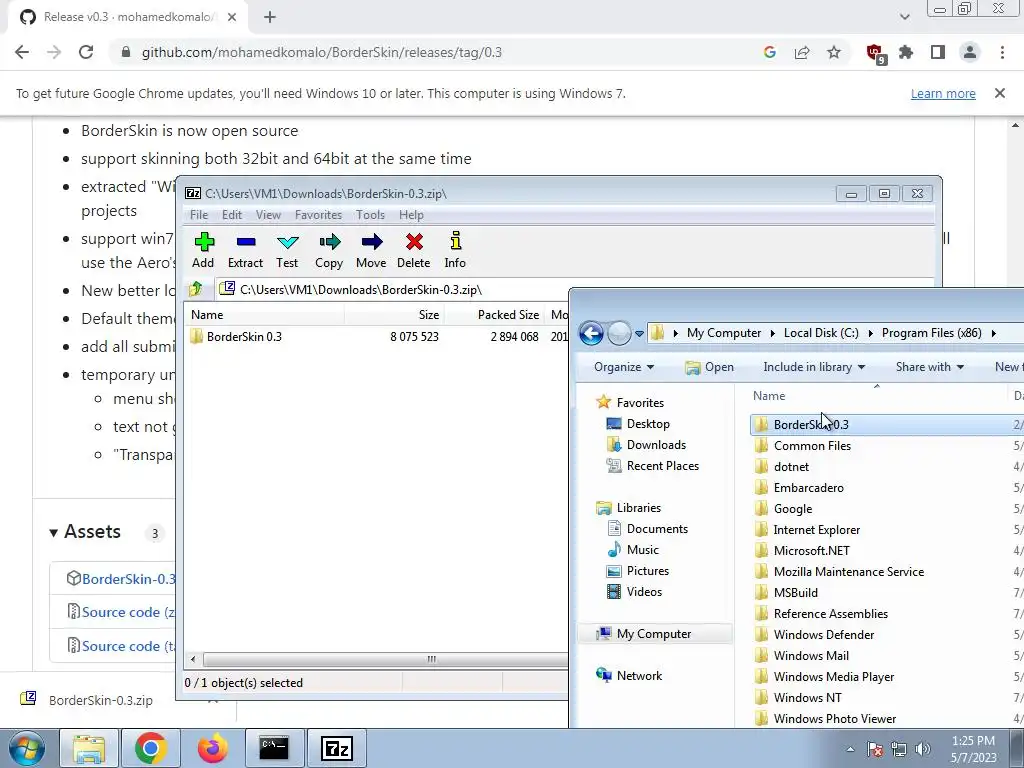Open the Help menu in 7-Zip
This screenshot has width=1024, height=768.
pos(411,215)
